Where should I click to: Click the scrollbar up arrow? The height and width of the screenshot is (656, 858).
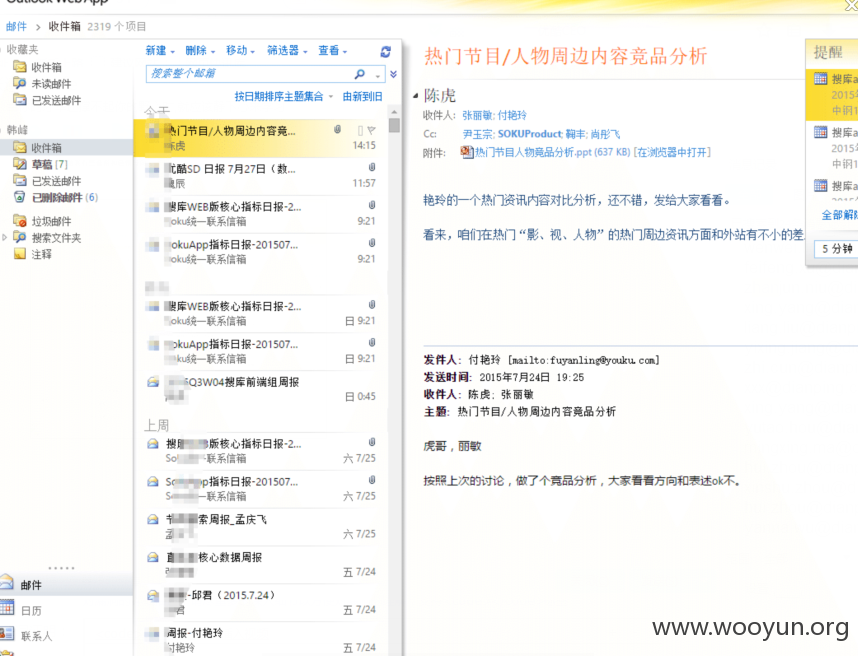394,112
